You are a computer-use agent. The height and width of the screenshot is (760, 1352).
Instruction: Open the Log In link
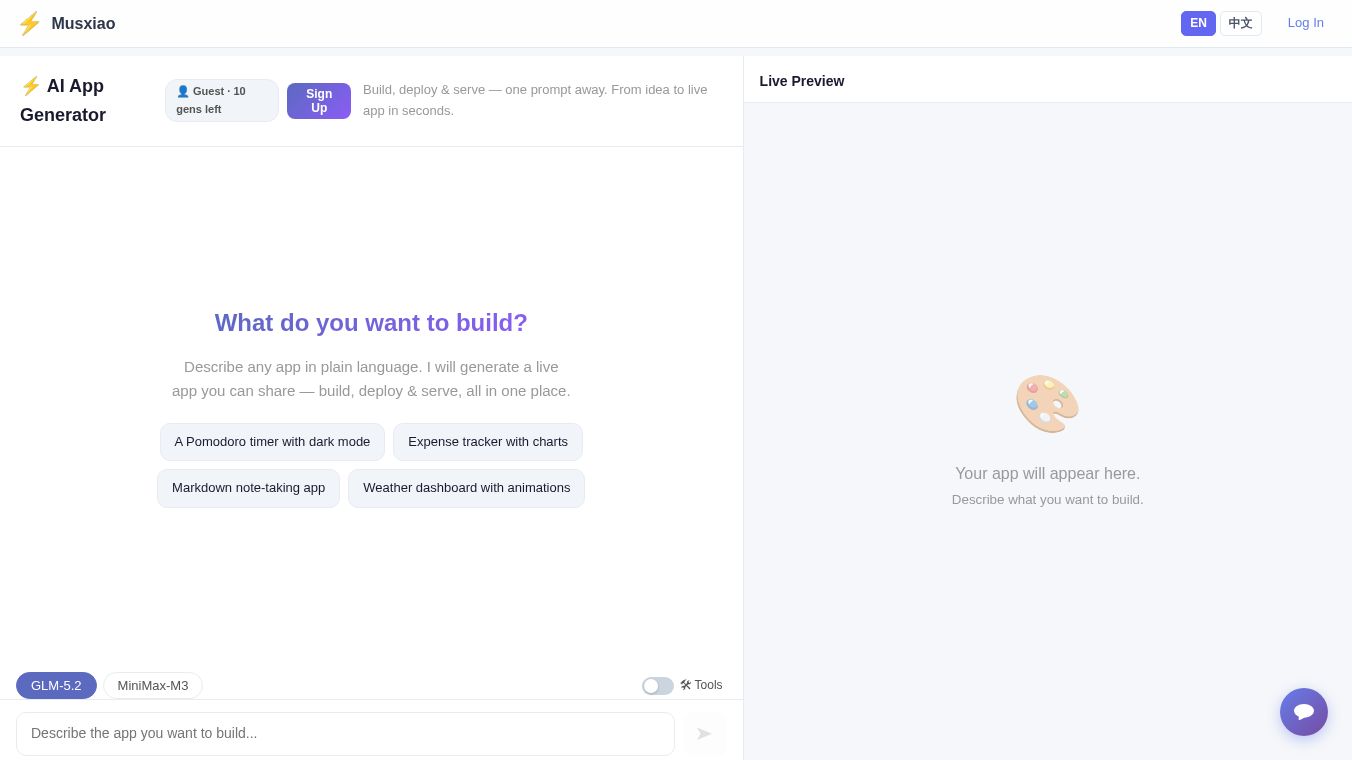pos(1306,23)
